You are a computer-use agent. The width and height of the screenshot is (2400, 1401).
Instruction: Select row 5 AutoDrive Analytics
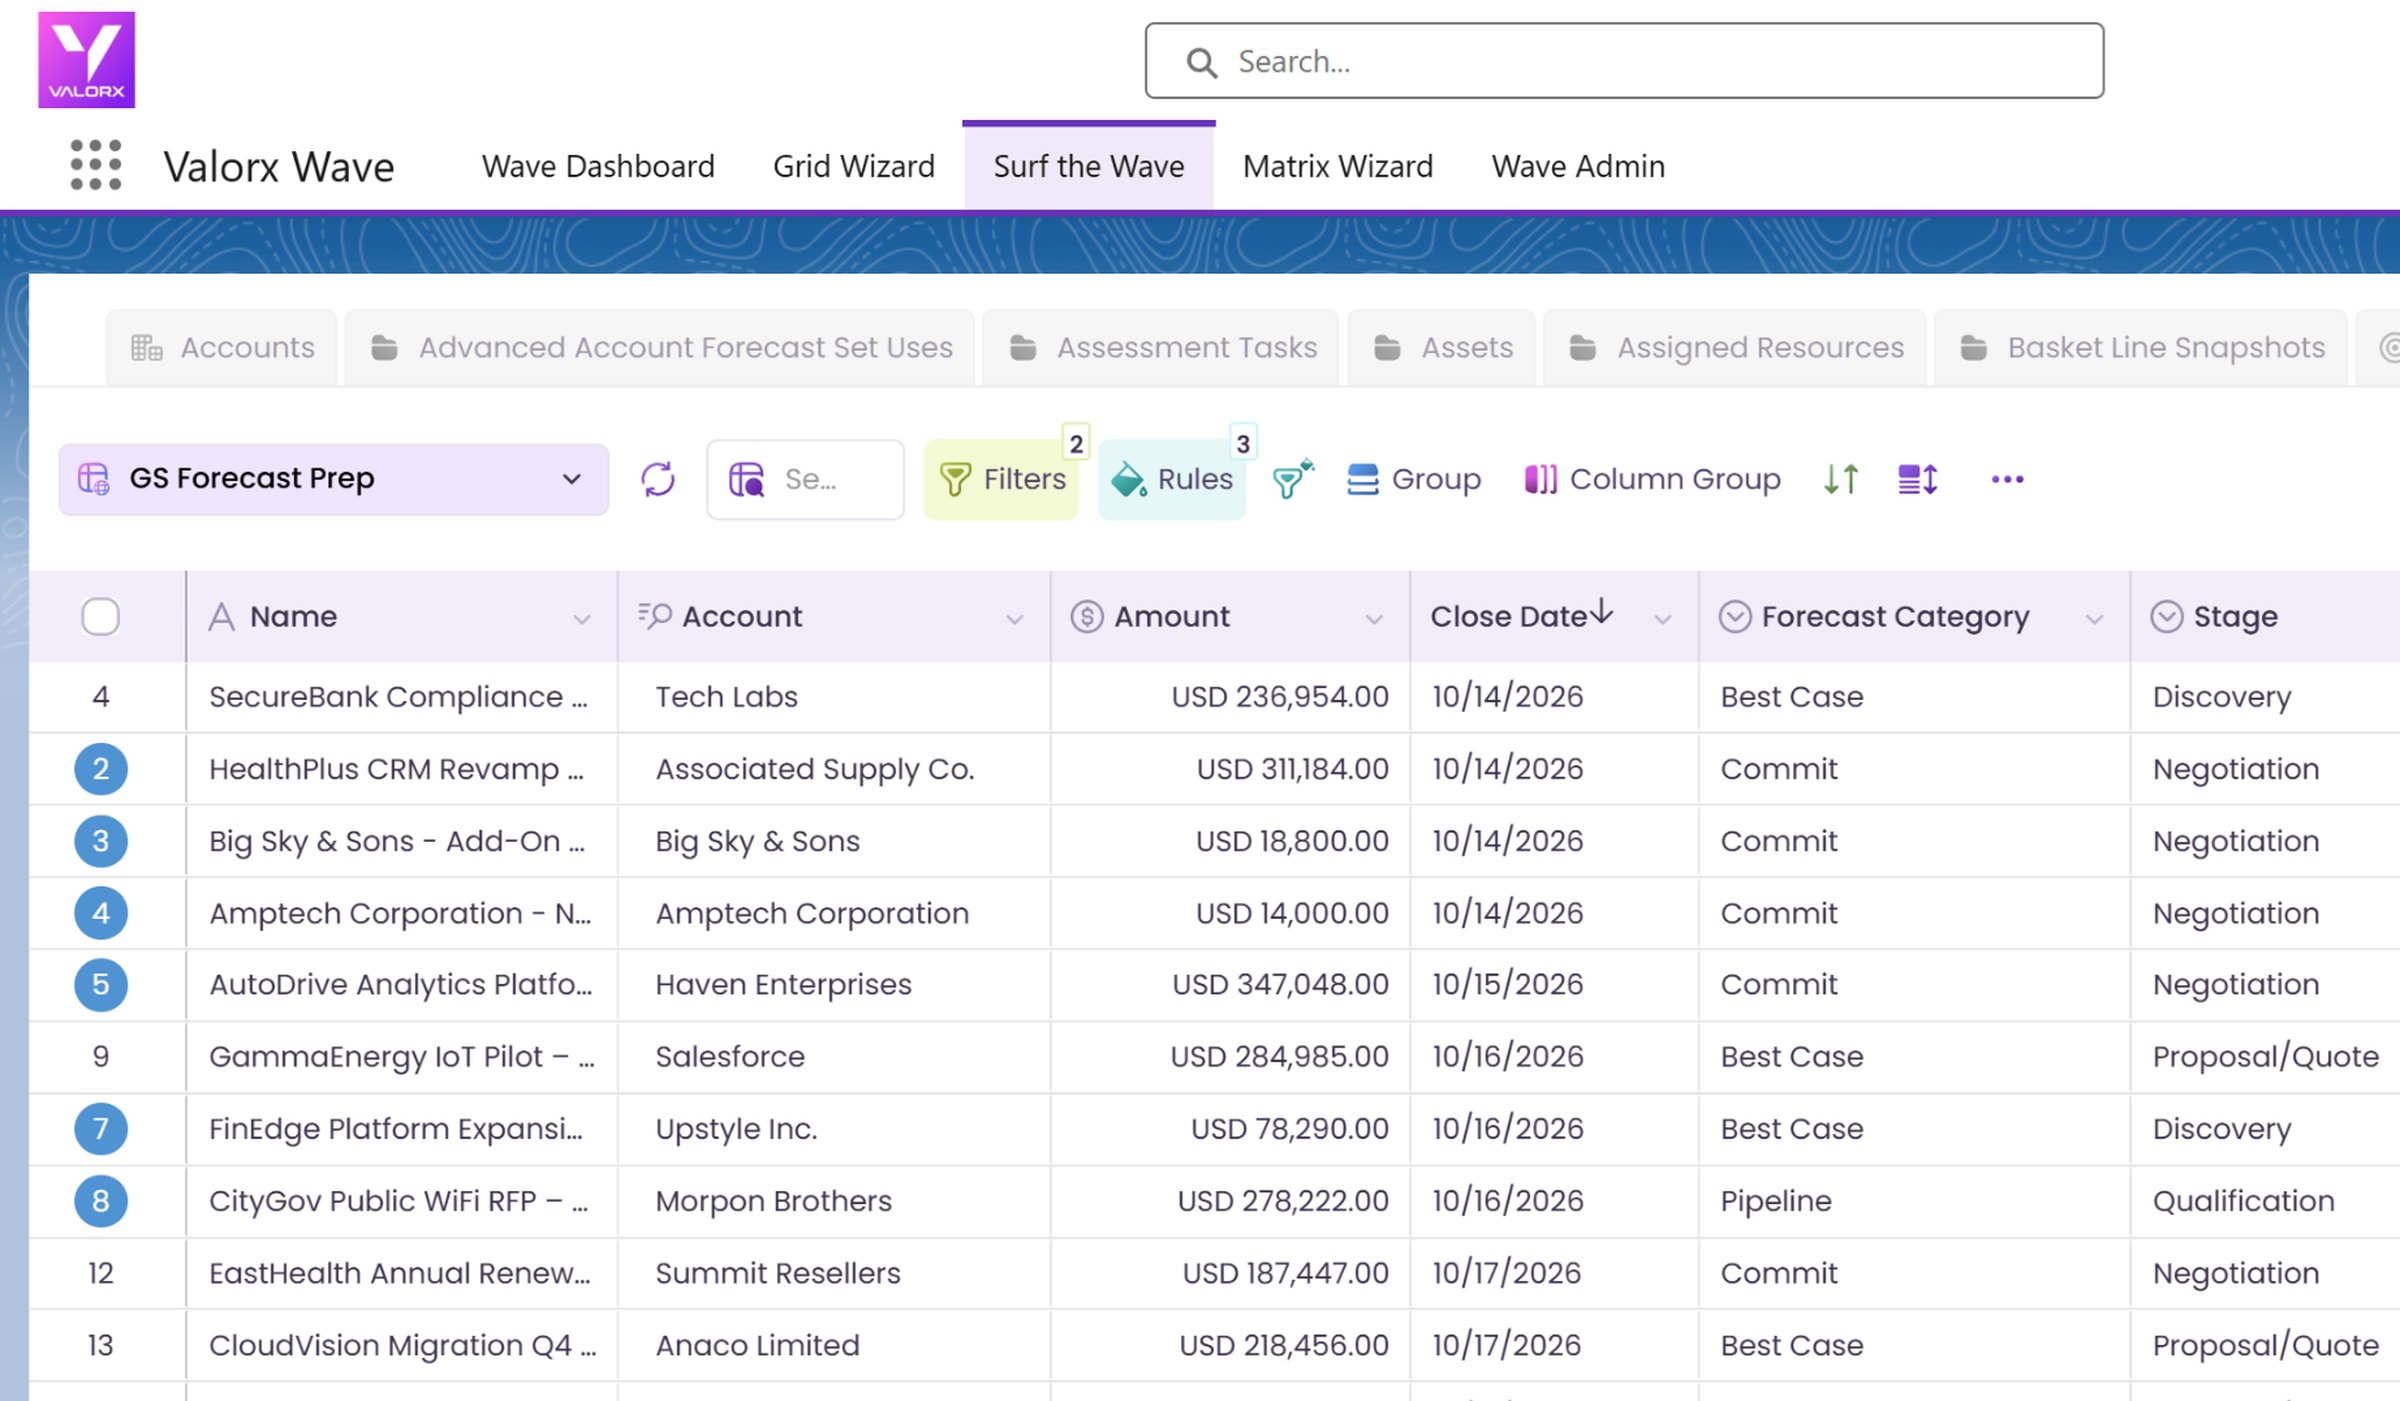[101, 985]
